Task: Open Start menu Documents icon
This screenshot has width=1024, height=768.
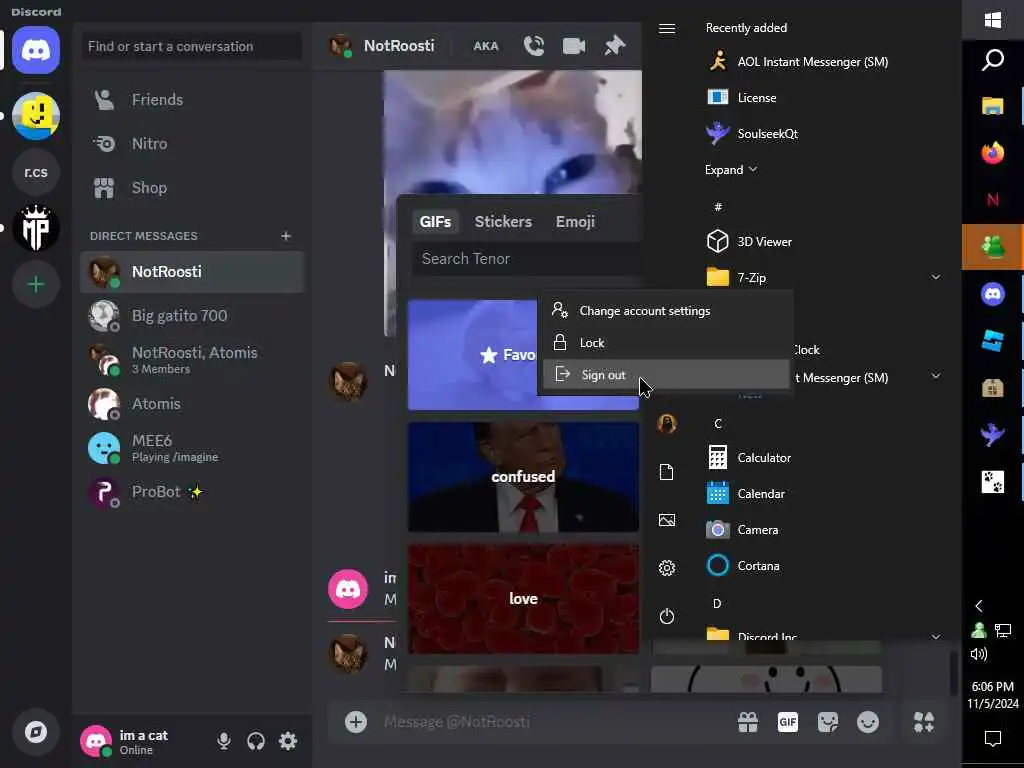Action: pyautogui.click(x=667, y=472)
